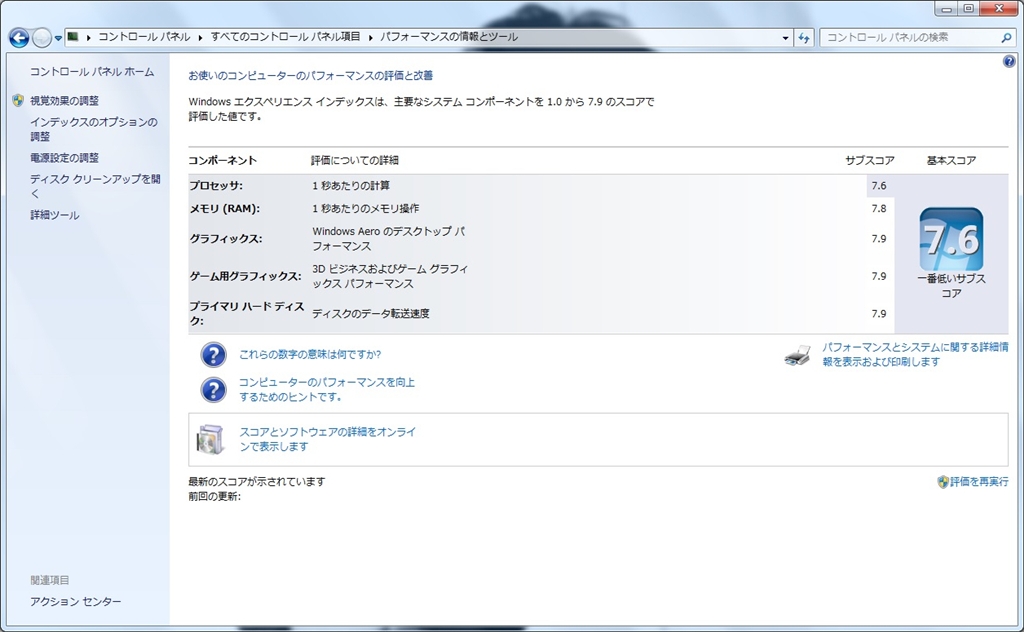The height and width of the screenshot is (632, 1024).
Task: Open ディスク クリーンアップを開く link
Action: [94, 186]
